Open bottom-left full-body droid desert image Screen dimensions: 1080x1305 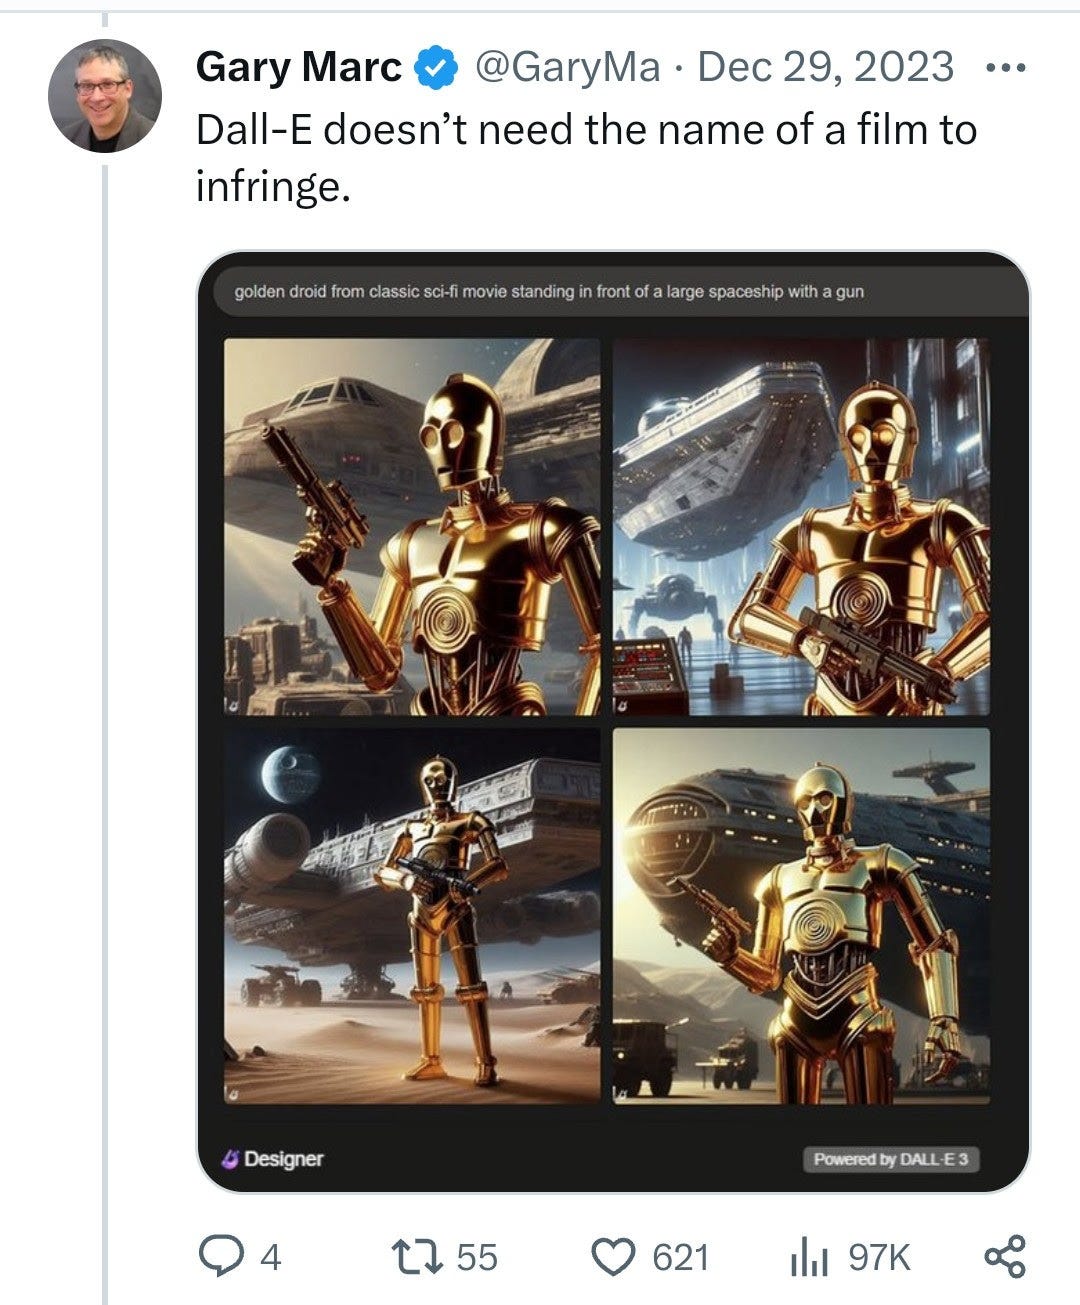(x=412, y=916)
